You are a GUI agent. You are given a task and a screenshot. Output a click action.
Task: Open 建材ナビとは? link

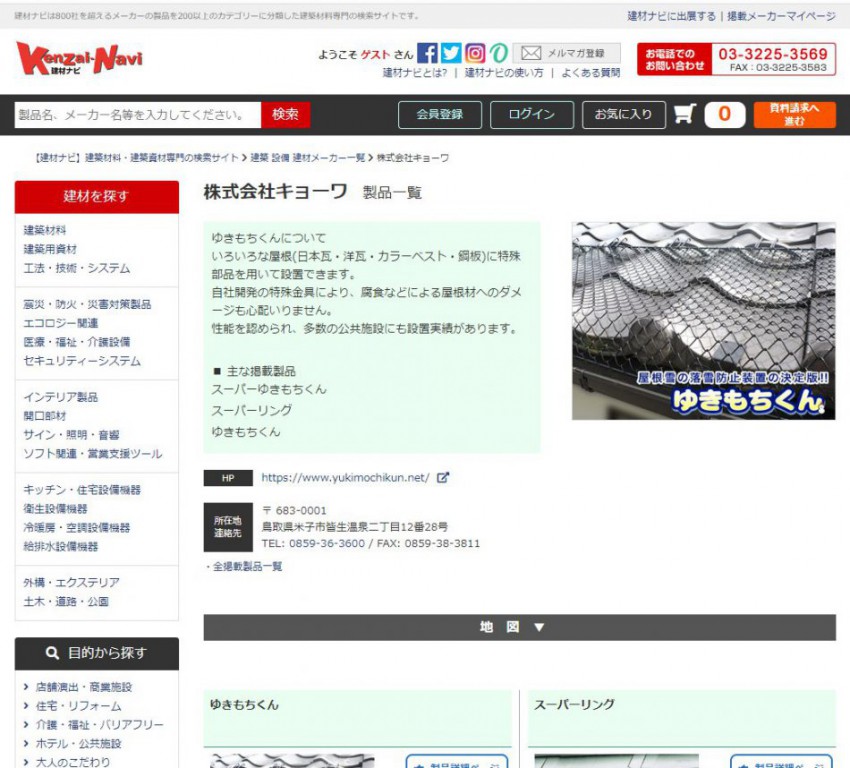415,73
